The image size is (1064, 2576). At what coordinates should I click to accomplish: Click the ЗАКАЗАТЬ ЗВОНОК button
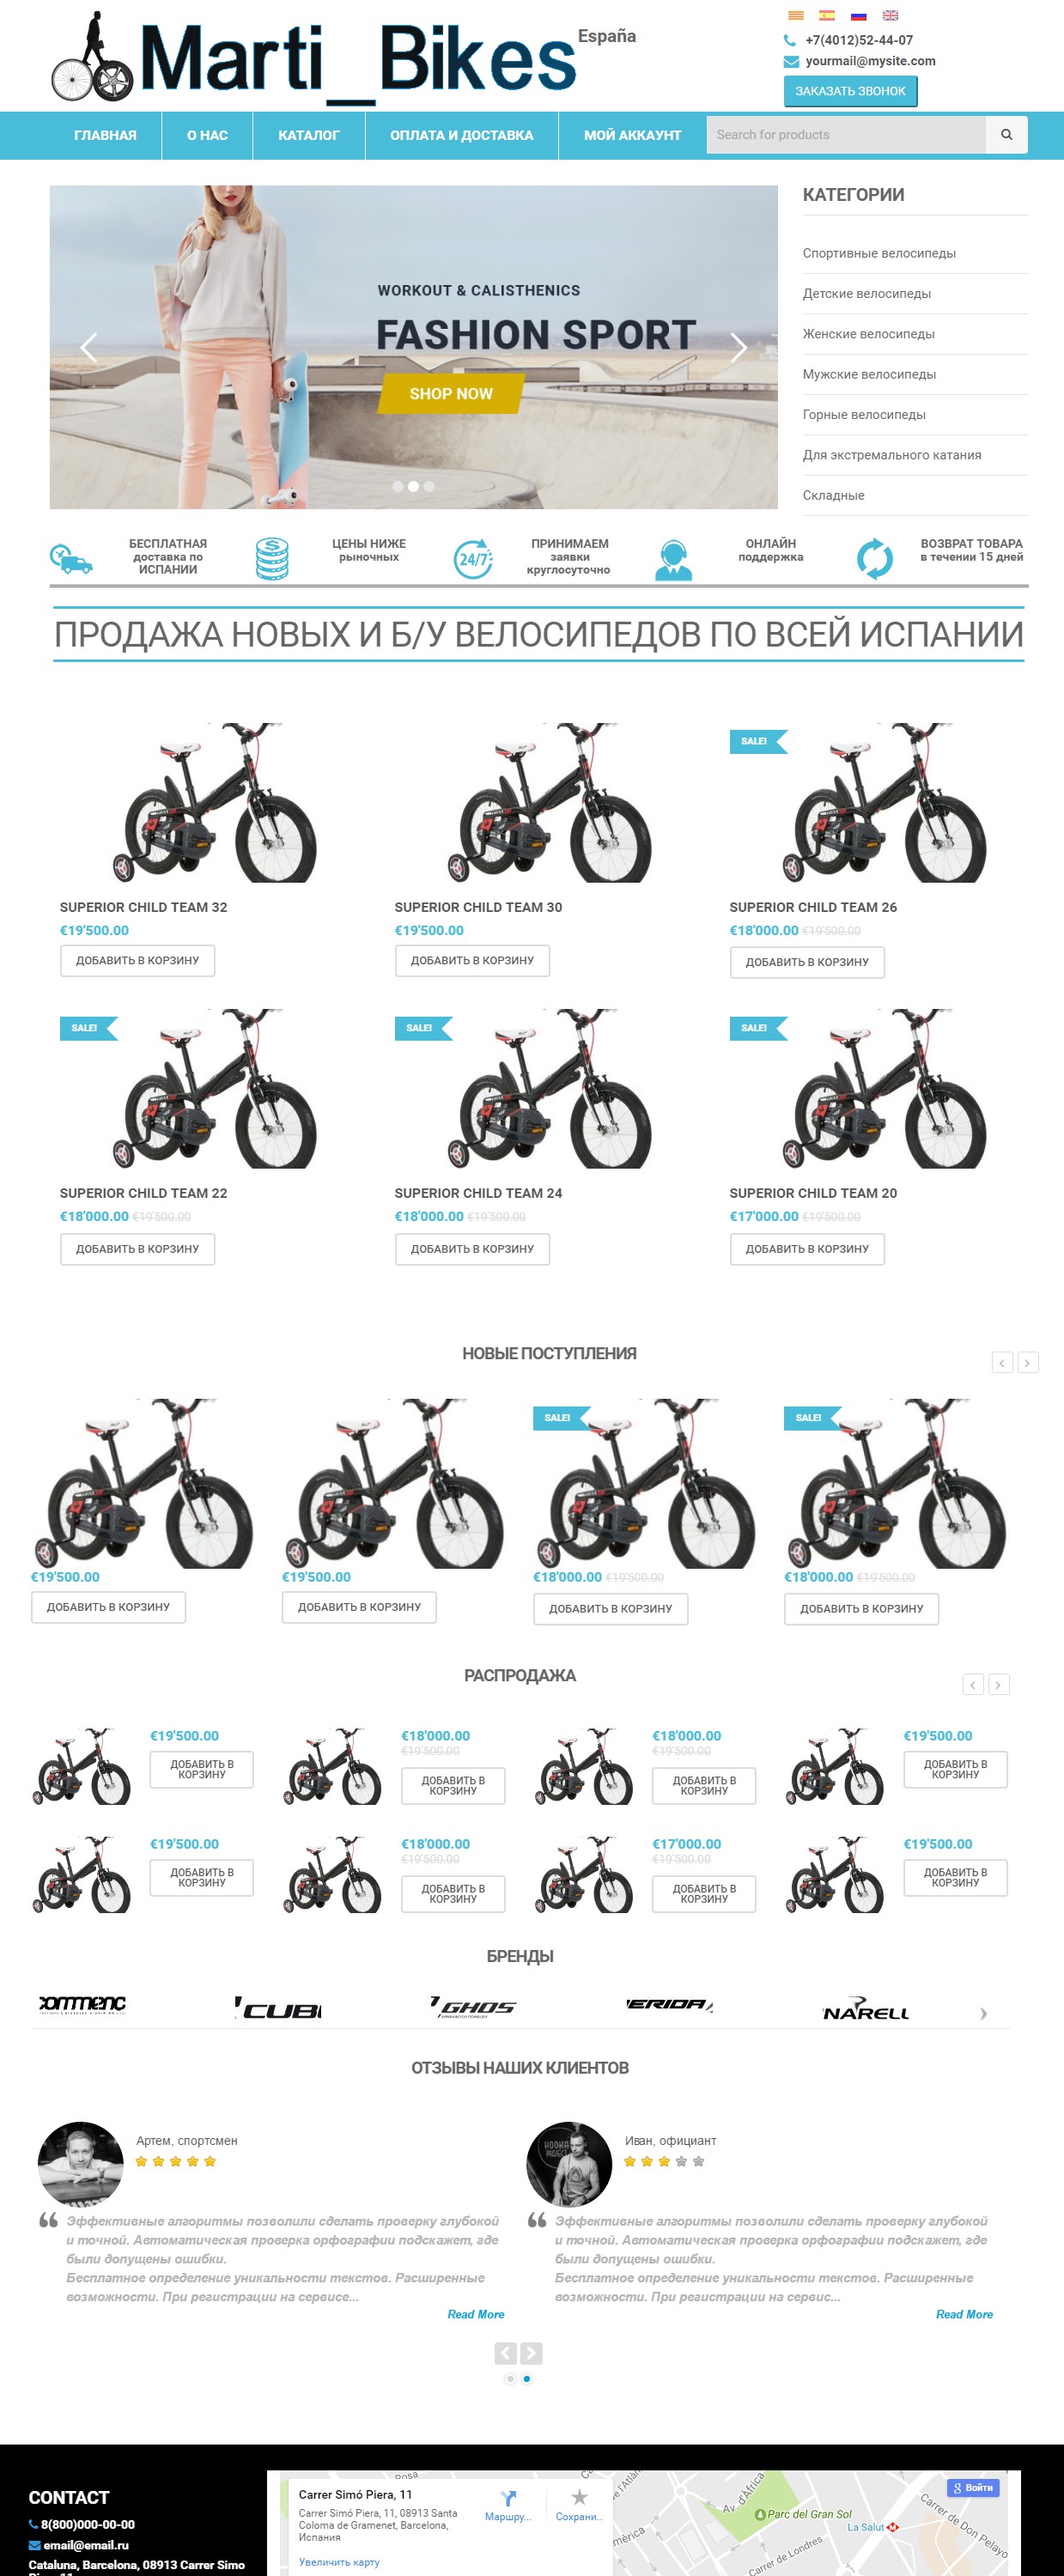point(850,91)
